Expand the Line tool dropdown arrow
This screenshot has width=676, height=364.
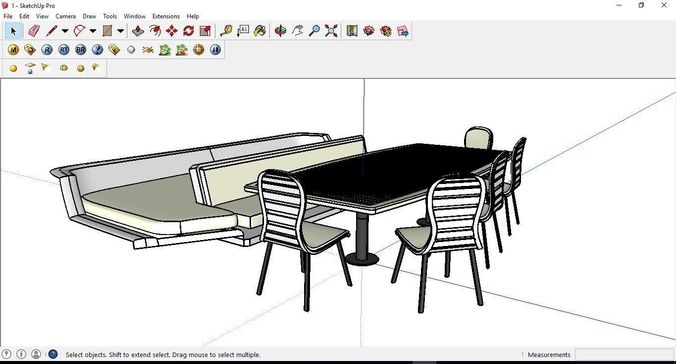point(65,31)
